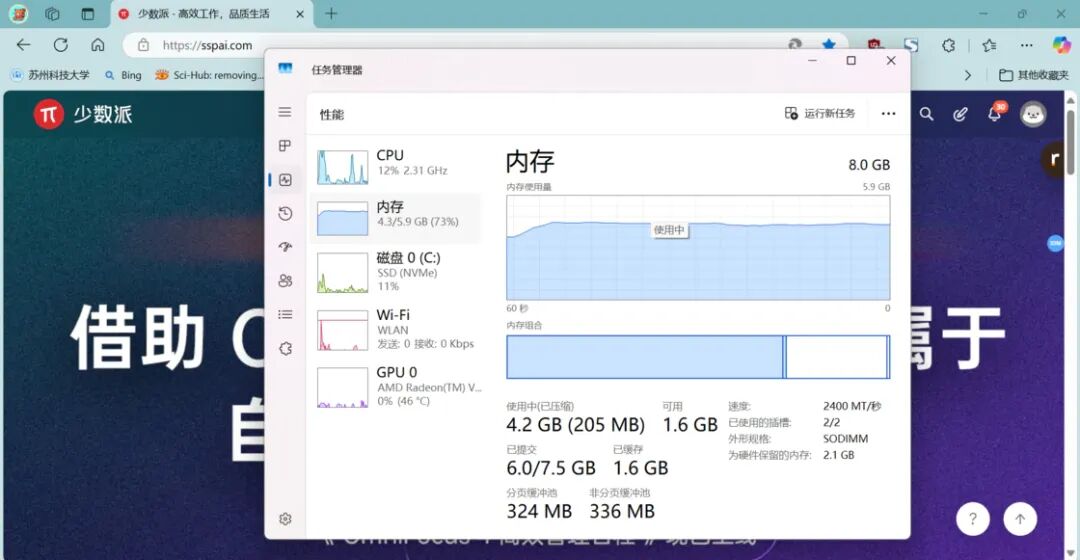Open Sci-Hub bookmark in favorites bar
1080x560 pixels.
pos(209,75)
